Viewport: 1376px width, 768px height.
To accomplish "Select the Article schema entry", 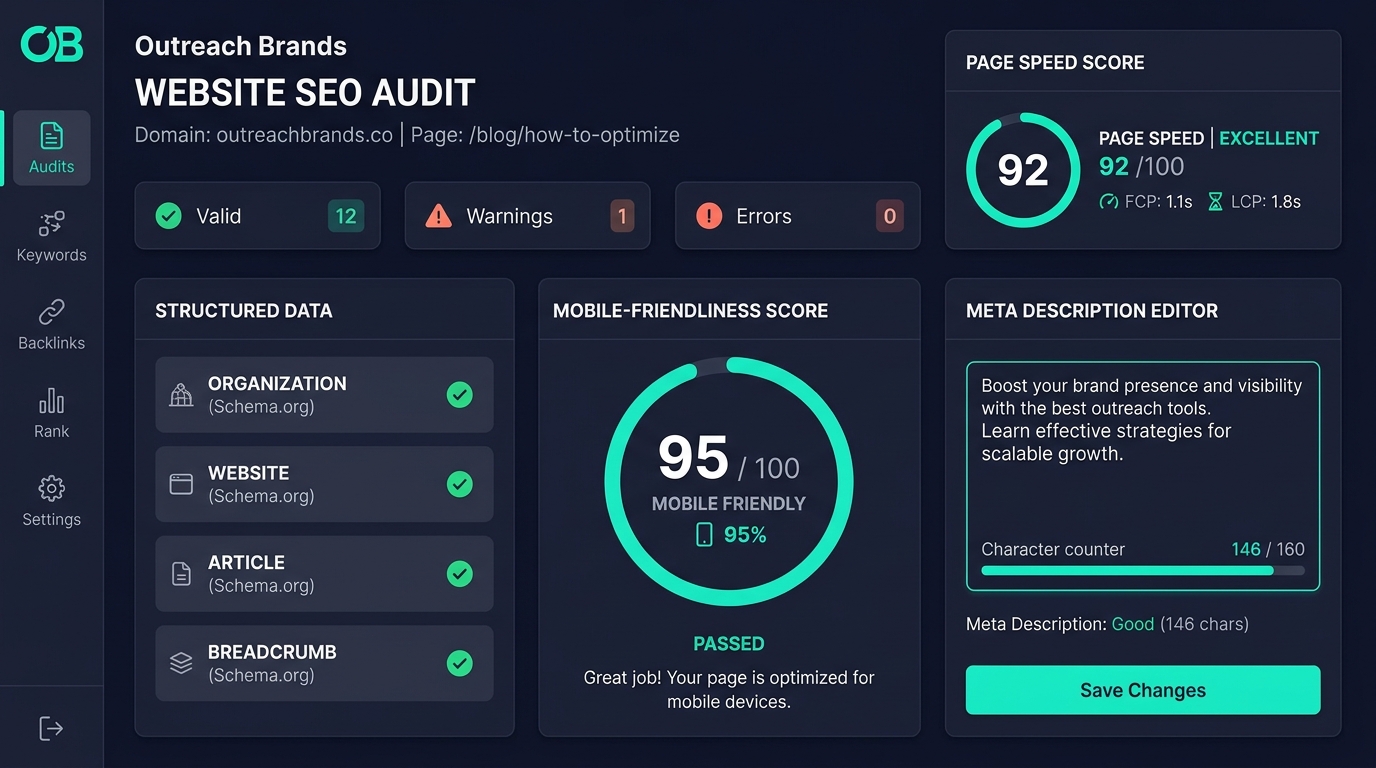I will [324, 574].
